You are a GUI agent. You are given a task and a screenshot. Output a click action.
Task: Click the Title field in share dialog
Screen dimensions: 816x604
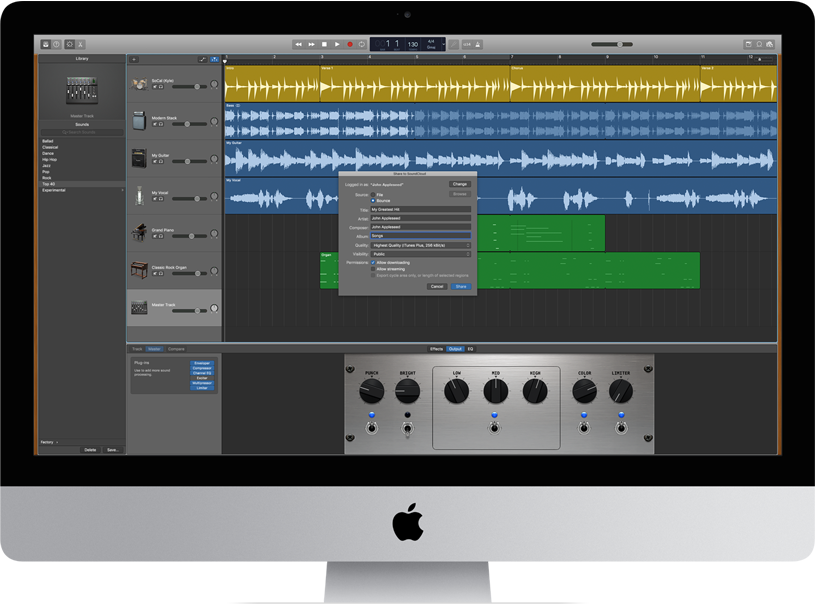[420, 209]
